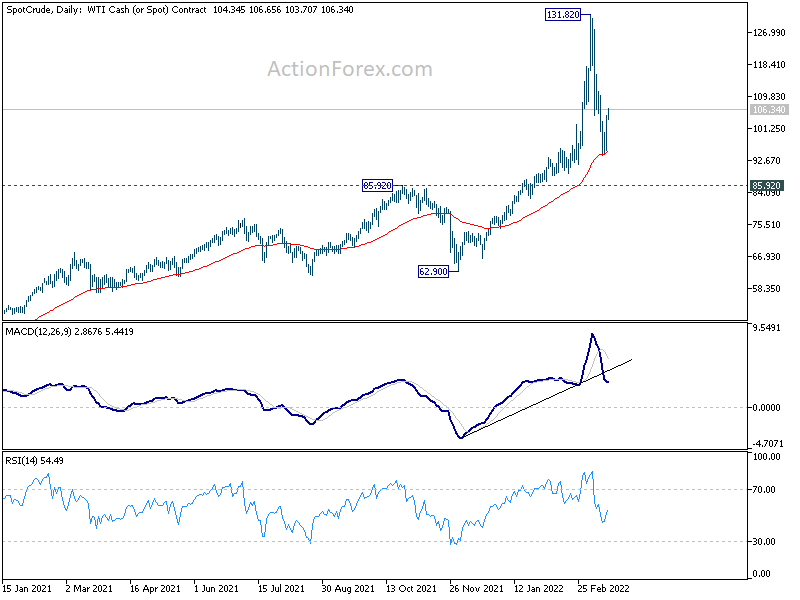Click the RSI 30.00 oversold level label
Screen dimensions: 800x600
point(764,542)
